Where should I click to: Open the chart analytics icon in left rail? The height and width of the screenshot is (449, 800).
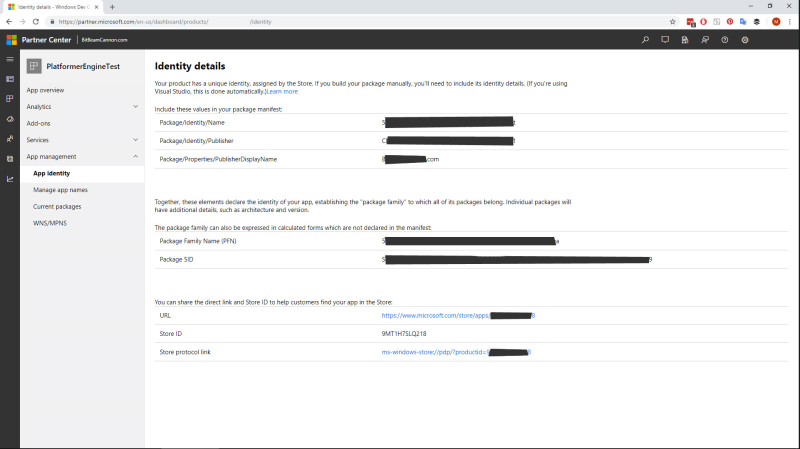10,179
